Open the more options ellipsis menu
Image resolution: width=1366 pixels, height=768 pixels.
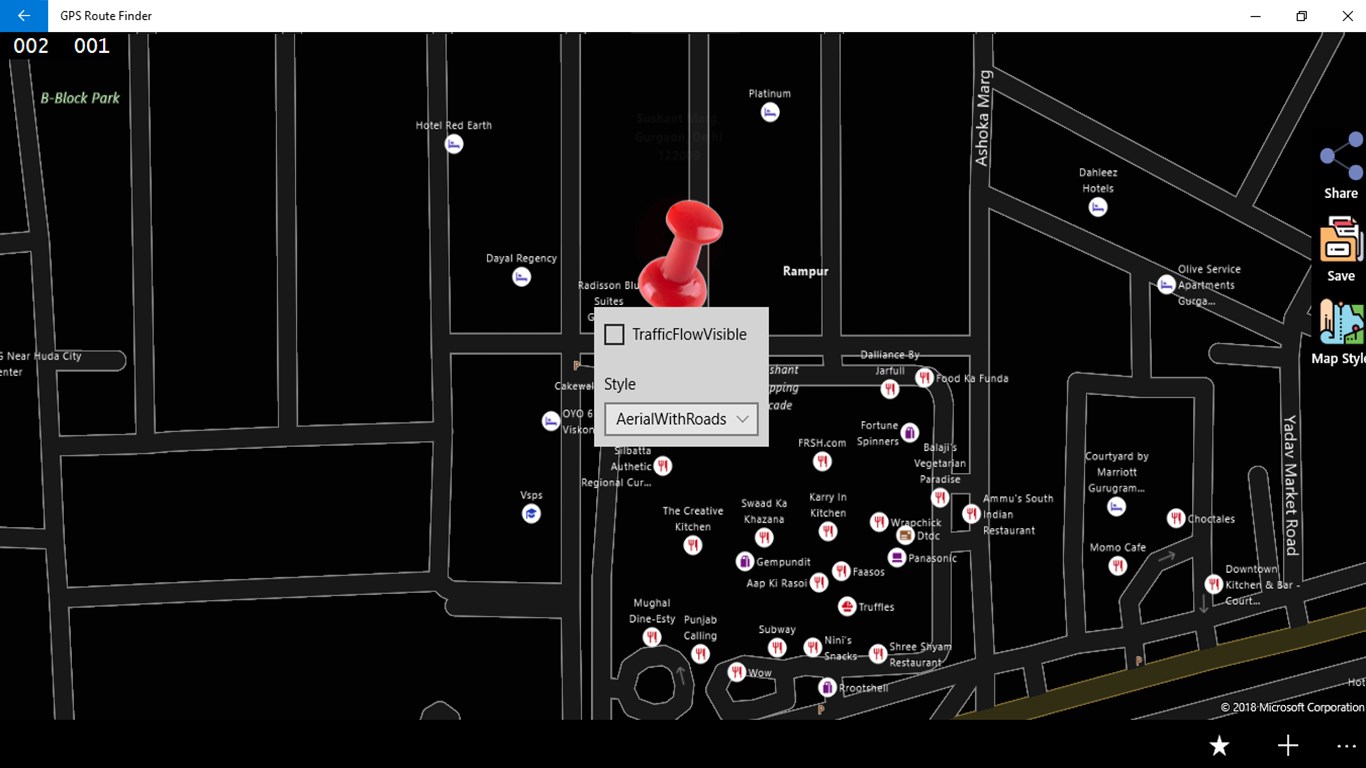pyautogui.click(x=1346, y=745)
